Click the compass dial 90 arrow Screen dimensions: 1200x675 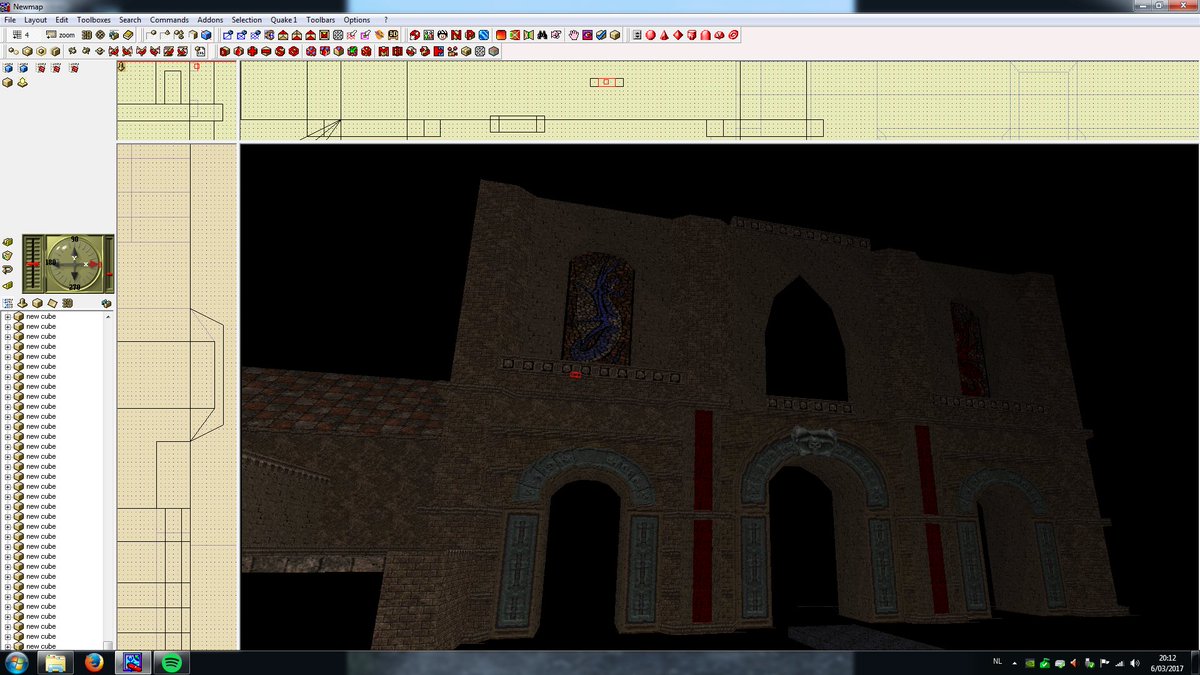[74, 252]
